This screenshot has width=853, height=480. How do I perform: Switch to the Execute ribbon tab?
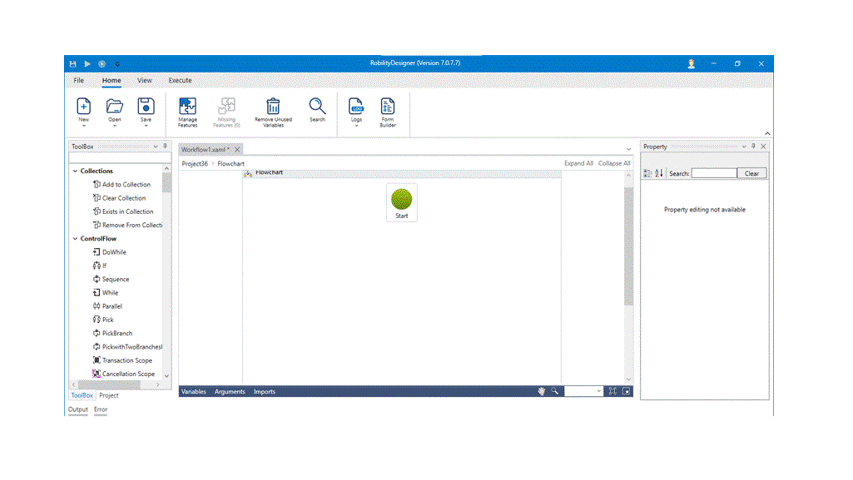[x=180, y=80]
